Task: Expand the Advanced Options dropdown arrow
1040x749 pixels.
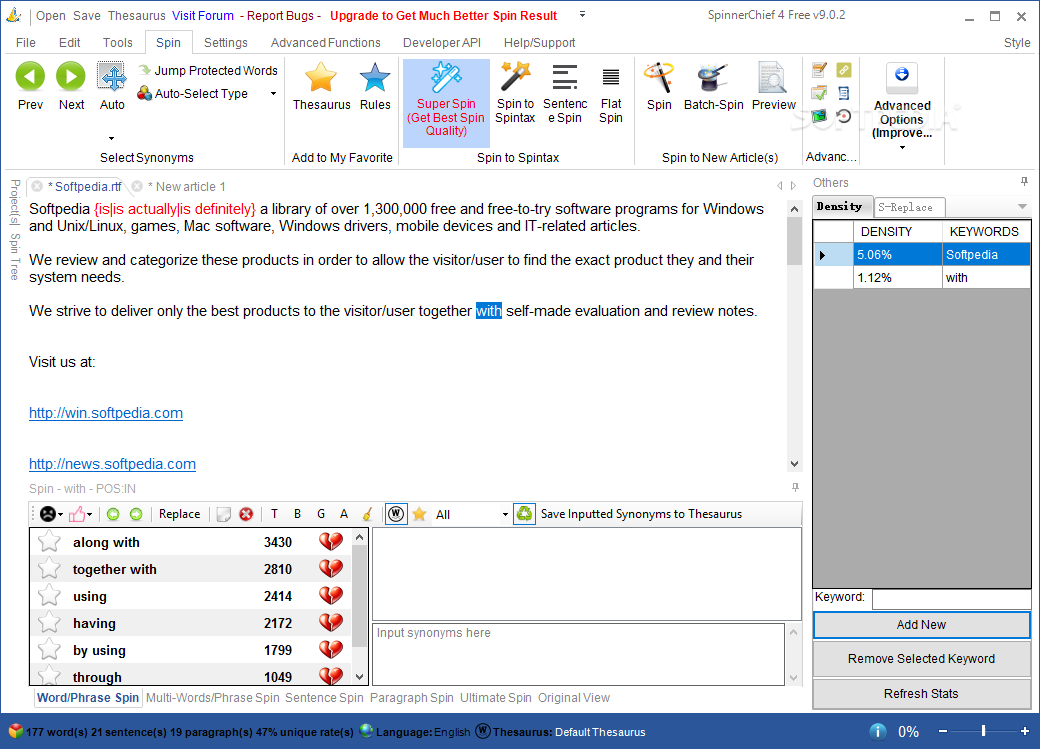Action: [x=902, y=147]
